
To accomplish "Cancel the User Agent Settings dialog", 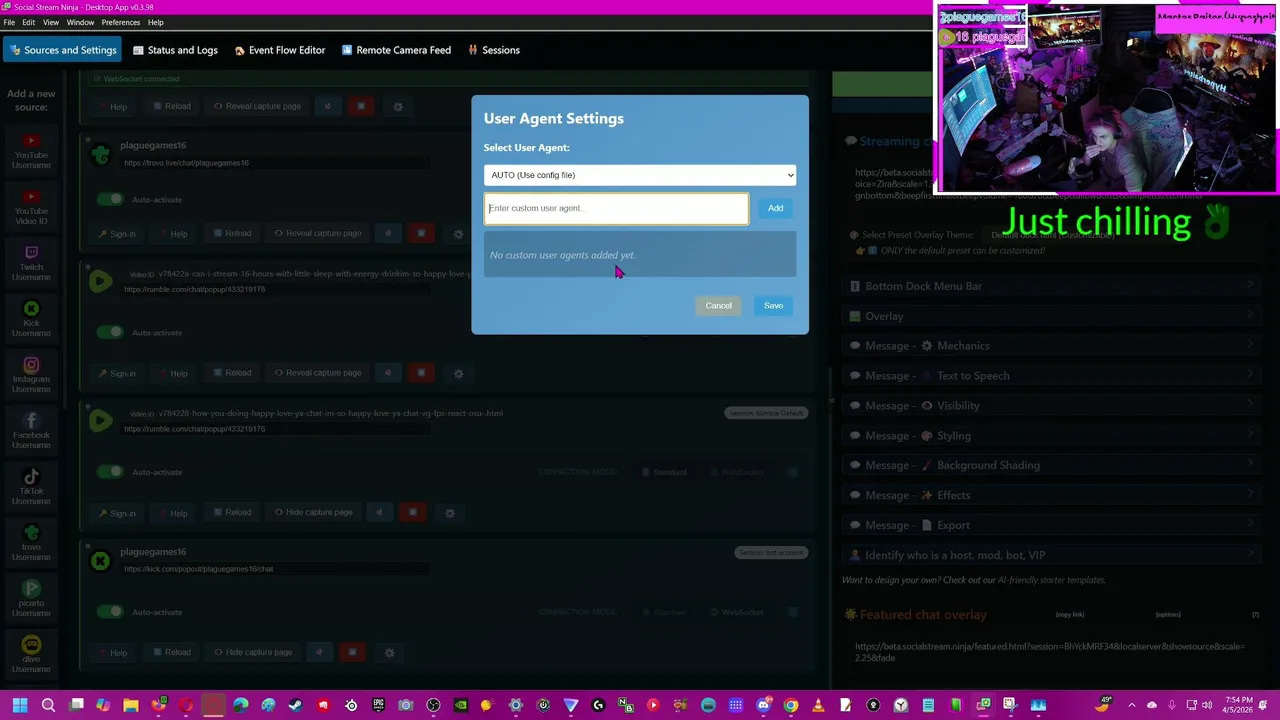I will [718, 306].
